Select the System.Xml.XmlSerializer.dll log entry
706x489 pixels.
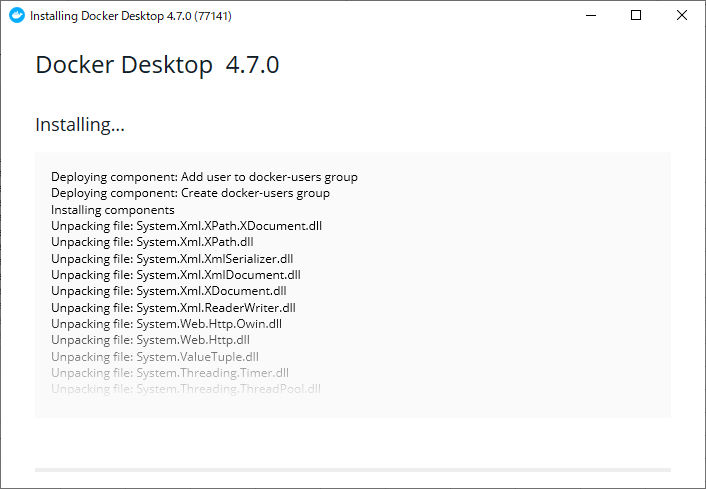(x=172, y=258)
